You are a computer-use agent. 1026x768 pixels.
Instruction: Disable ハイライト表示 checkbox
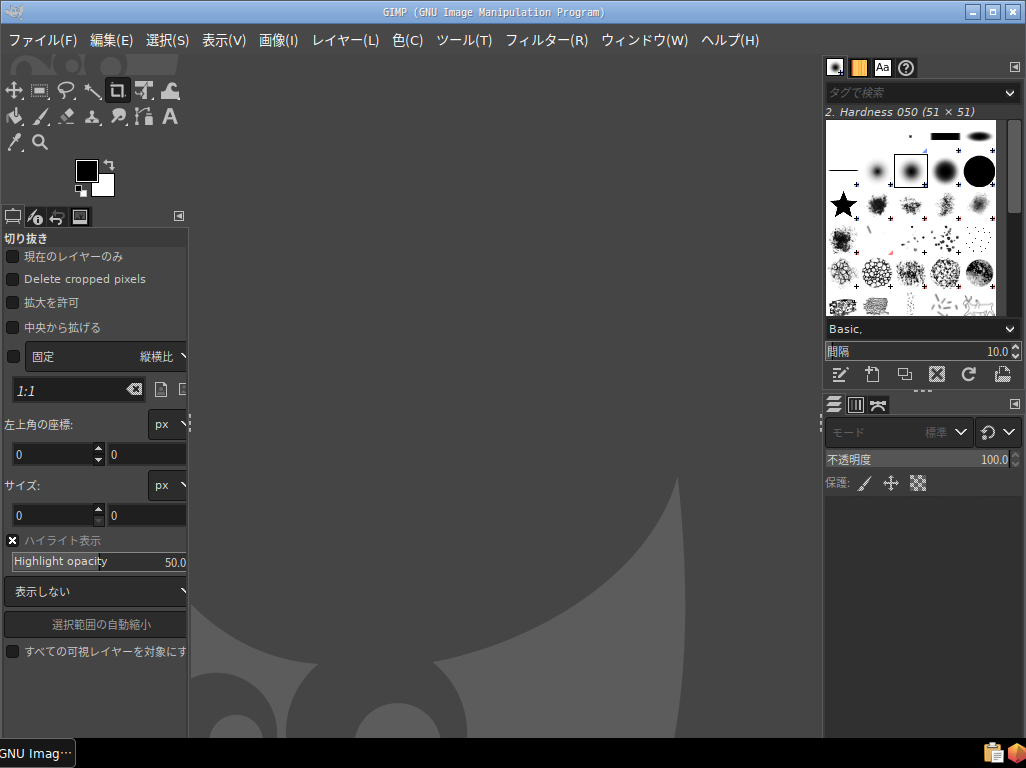(x=12, y=540)
